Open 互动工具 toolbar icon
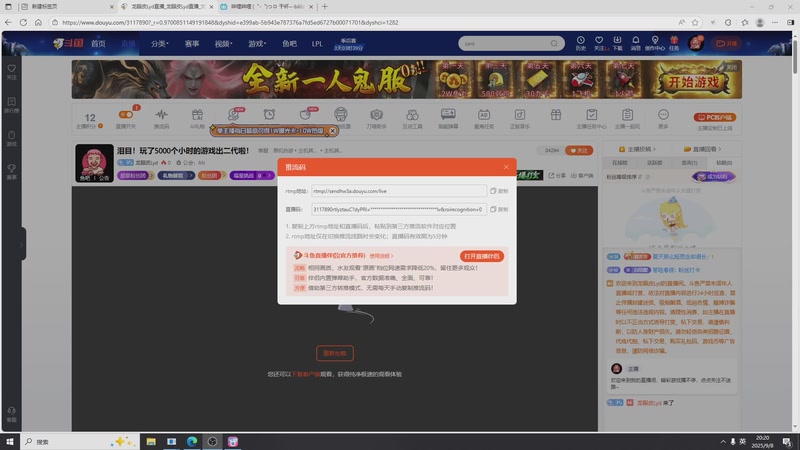 [412, 118]
